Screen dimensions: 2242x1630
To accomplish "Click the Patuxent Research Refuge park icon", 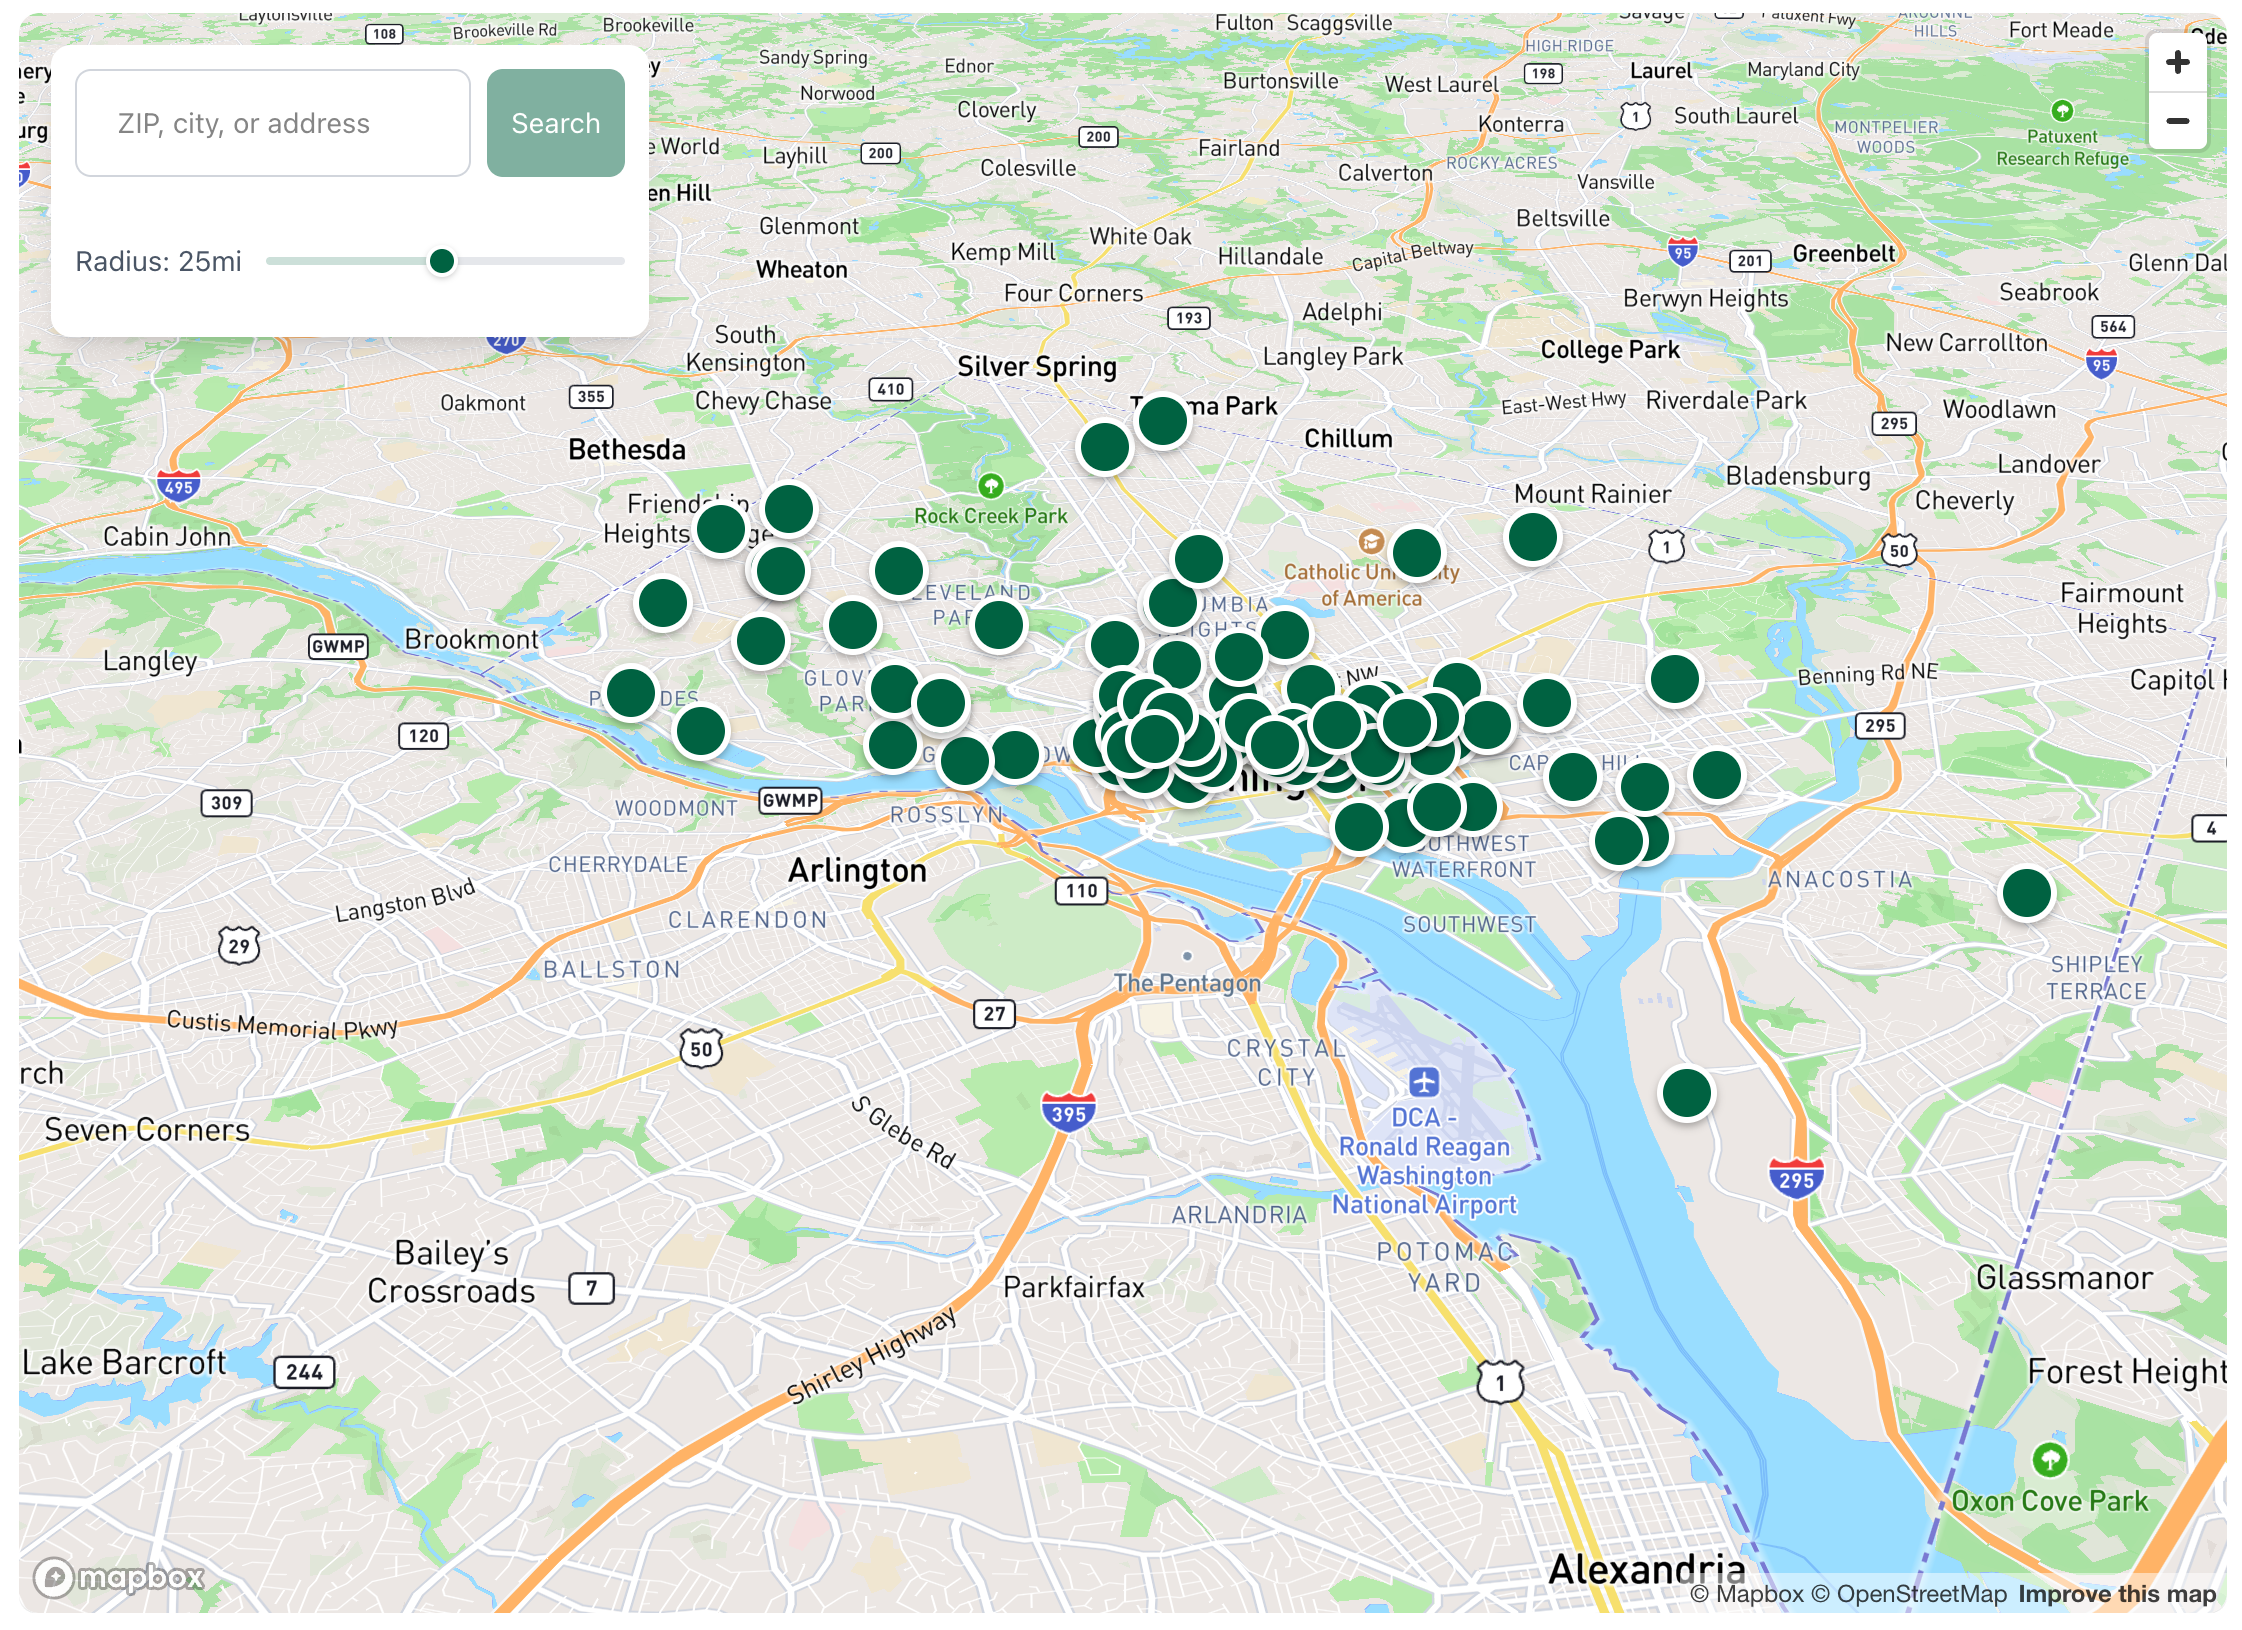I will 2061,110.
